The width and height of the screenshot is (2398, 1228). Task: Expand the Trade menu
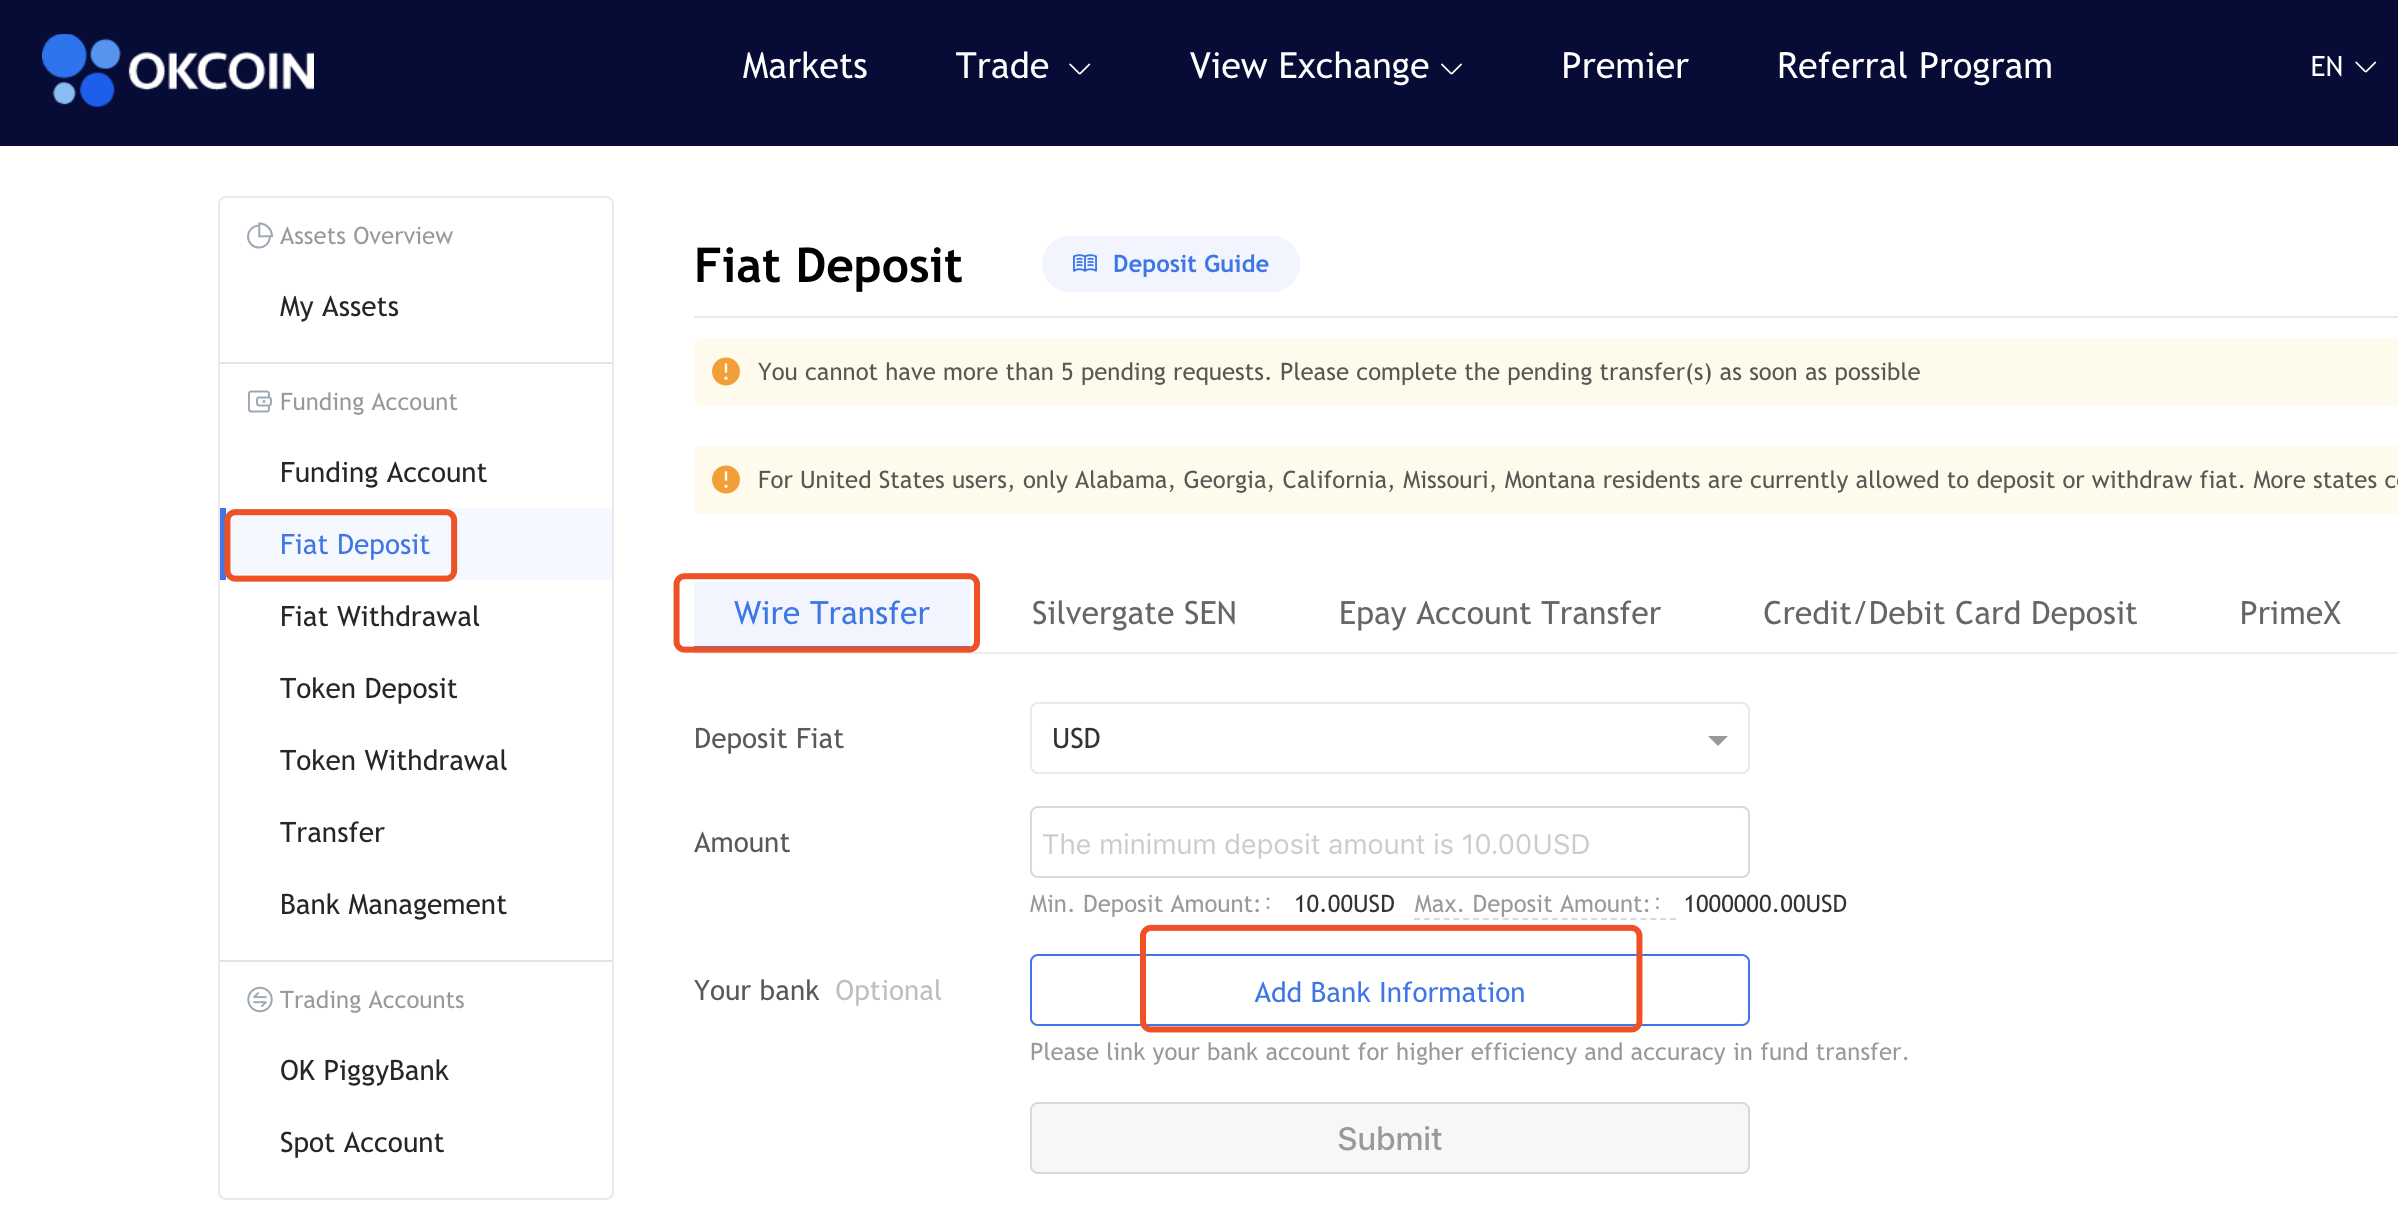pos(1022,66)
